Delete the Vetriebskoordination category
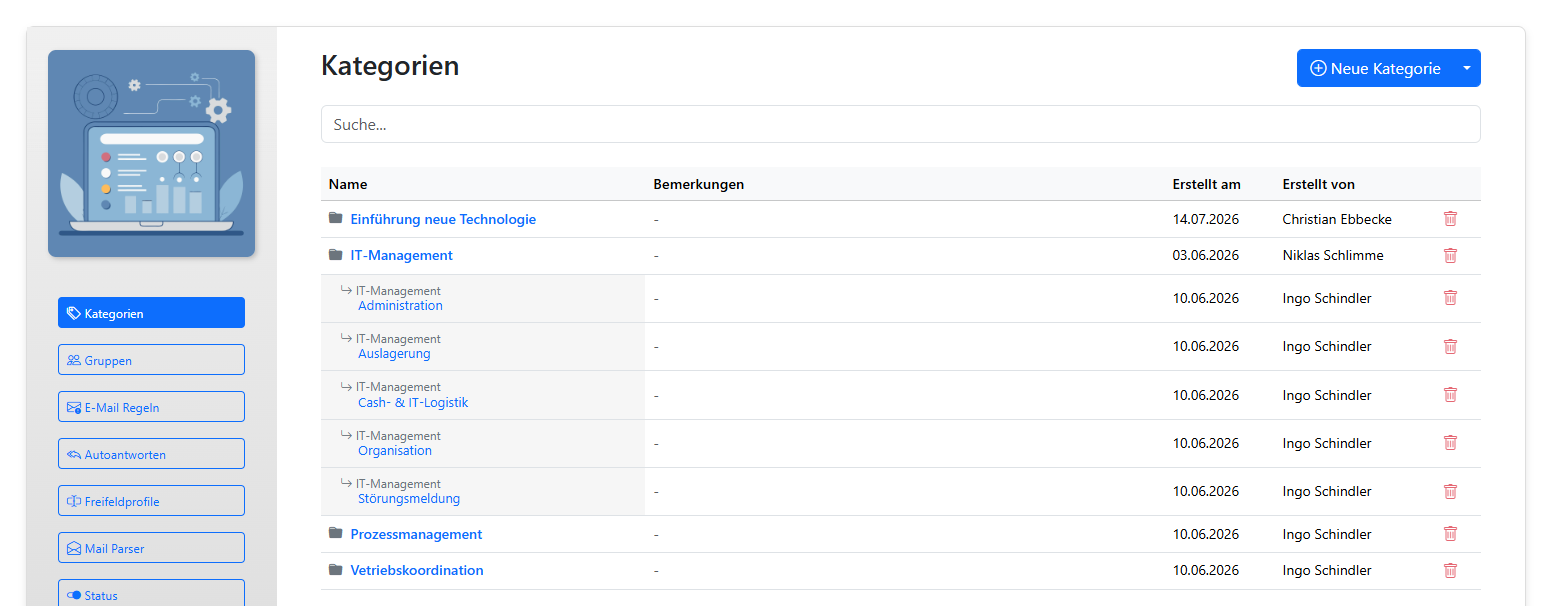 pyautogui.click(x=1450, y=570)
